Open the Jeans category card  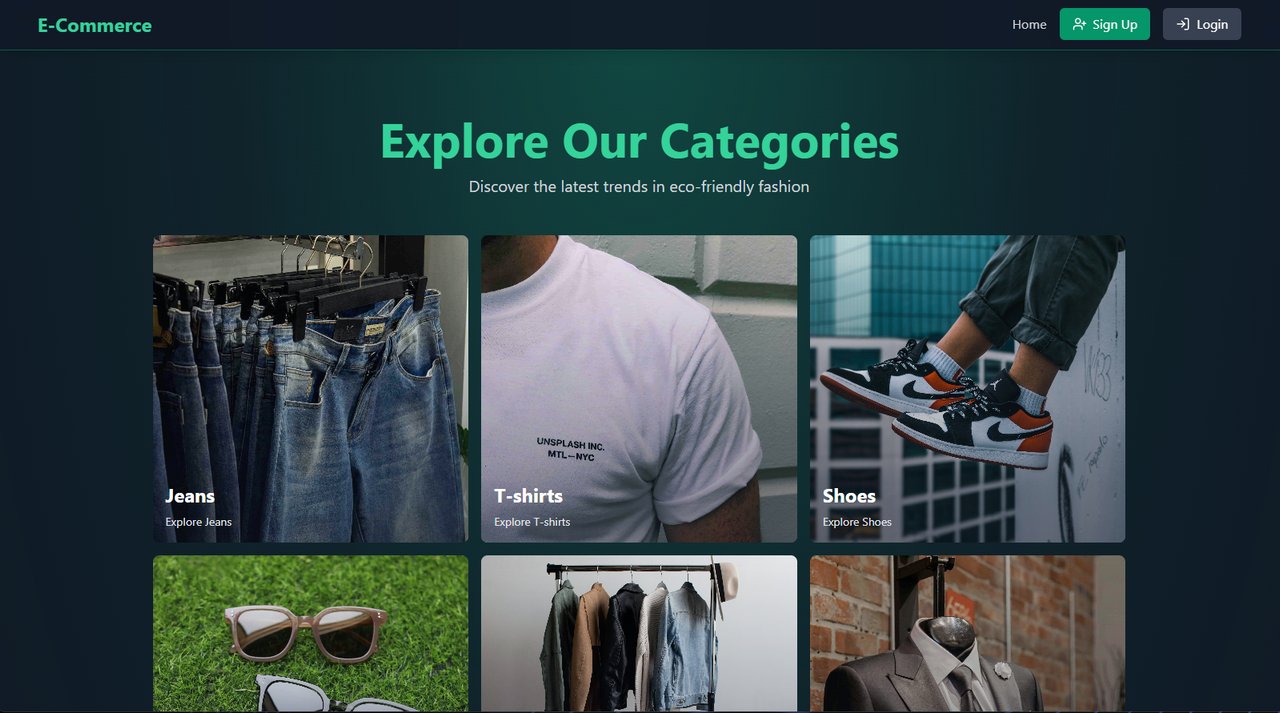coord(310,389)
